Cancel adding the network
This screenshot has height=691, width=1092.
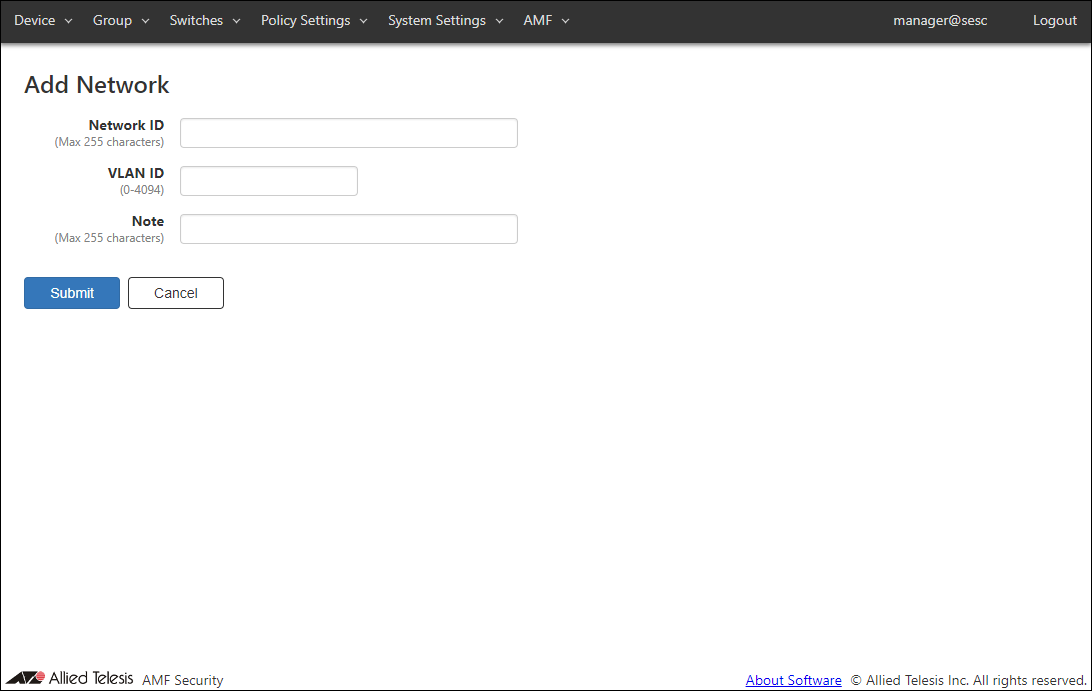coord(176,293)
